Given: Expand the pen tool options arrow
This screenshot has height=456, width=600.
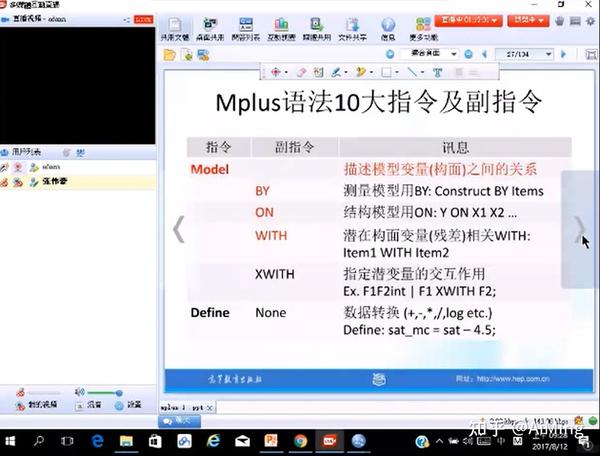Looking at the screenshot, I should point(346,72).
